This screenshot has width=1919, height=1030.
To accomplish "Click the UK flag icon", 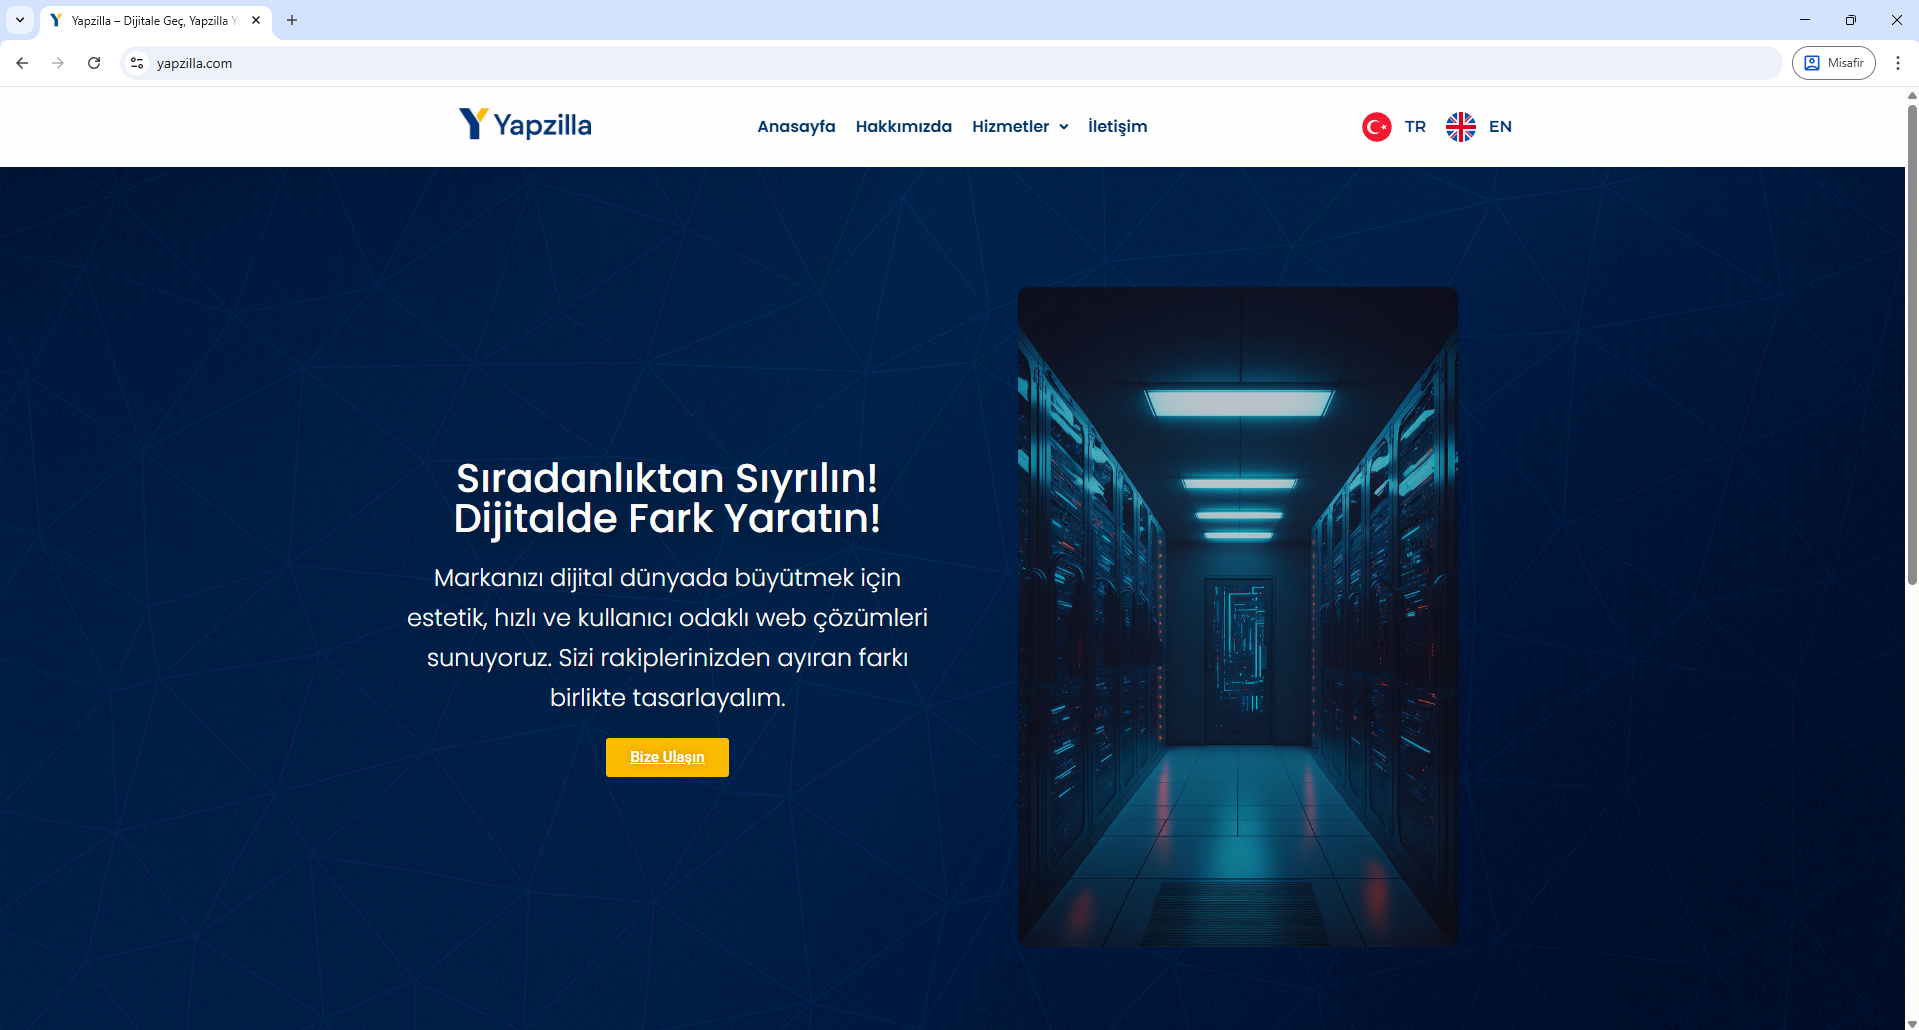I will [1461, 127].
